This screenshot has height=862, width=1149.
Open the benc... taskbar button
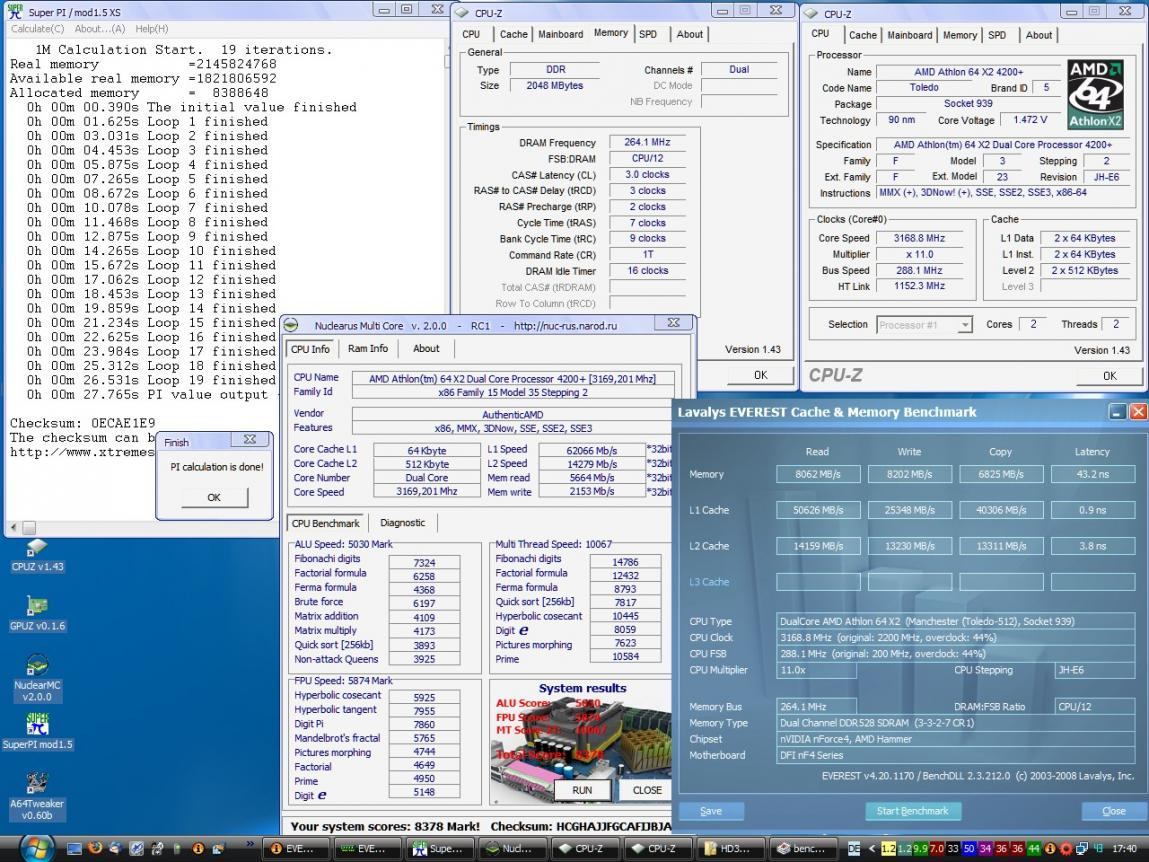[802, 848]
